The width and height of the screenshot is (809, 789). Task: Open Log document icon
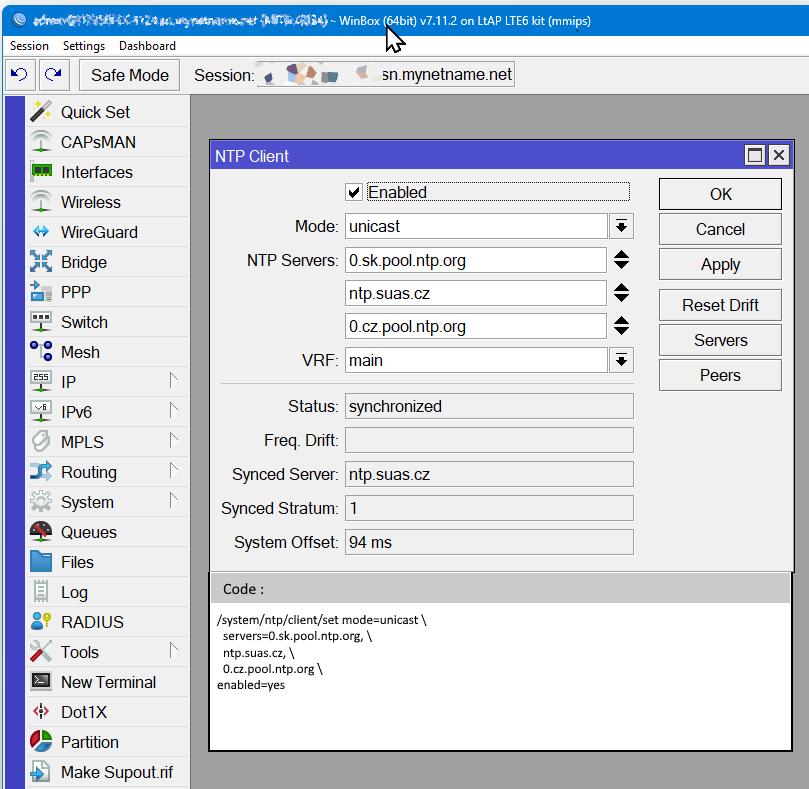[x=41, y=591]
